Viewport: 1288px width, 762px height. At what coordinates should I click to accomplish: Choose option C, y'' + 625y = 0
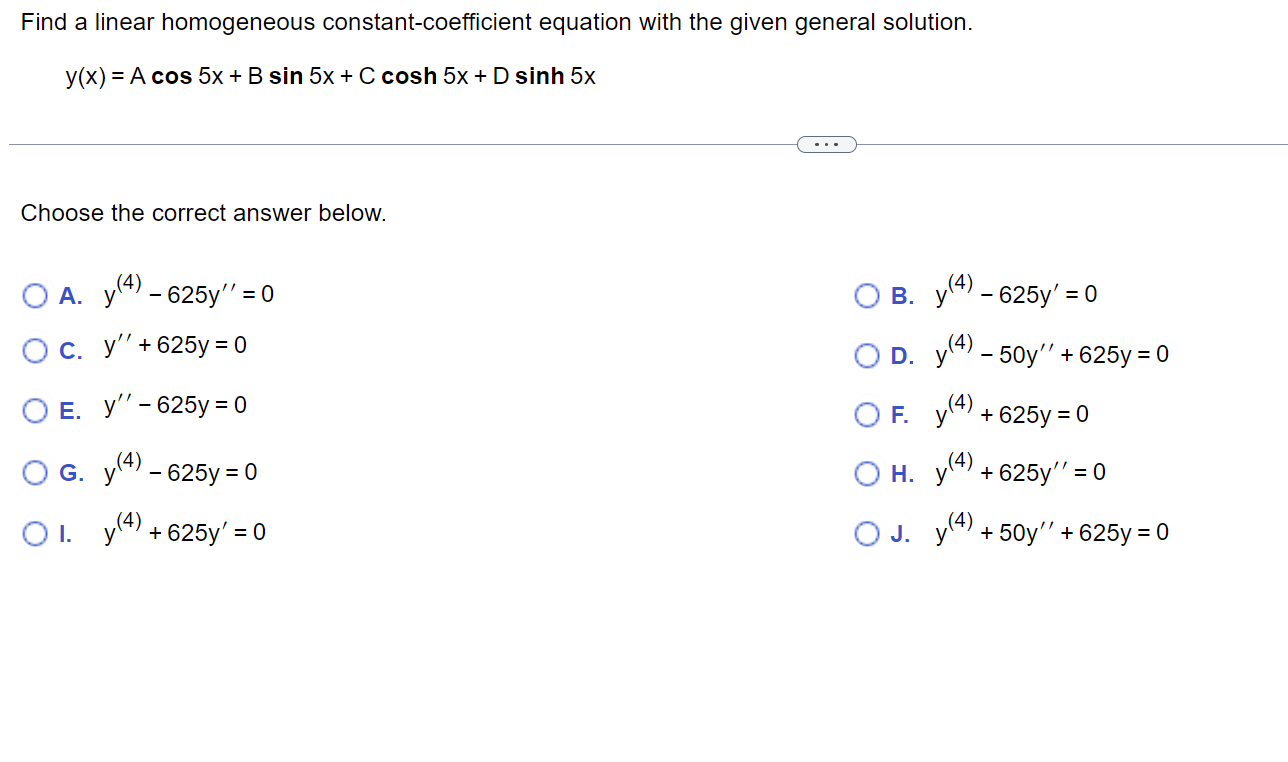point(35,350)
